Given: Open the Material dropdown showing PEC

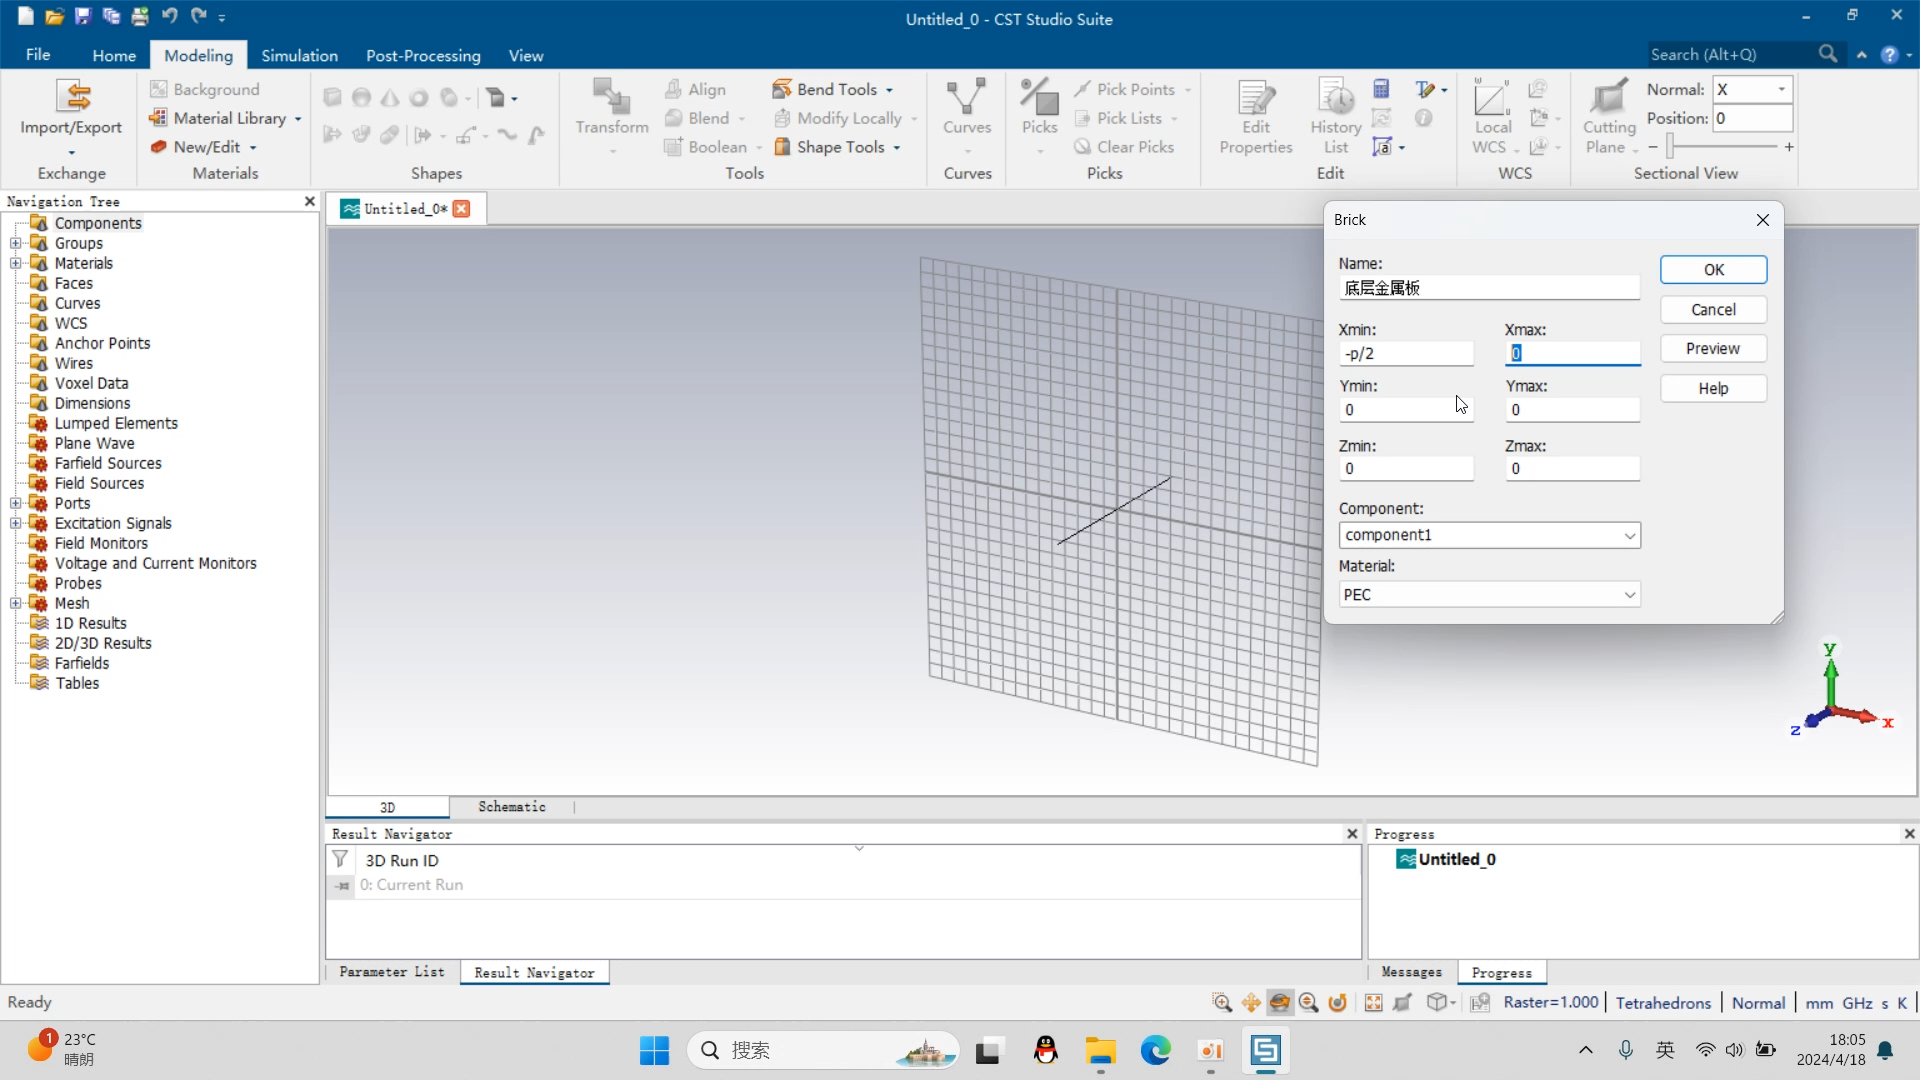Looking at the screenshot, I should click(1629, 595).
